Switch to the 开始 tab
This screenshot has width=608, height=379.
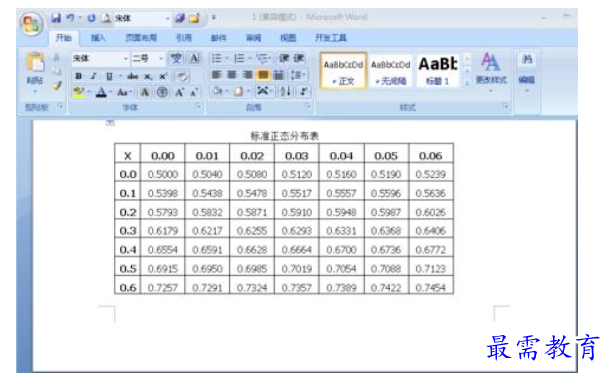[x=63, y=38]
